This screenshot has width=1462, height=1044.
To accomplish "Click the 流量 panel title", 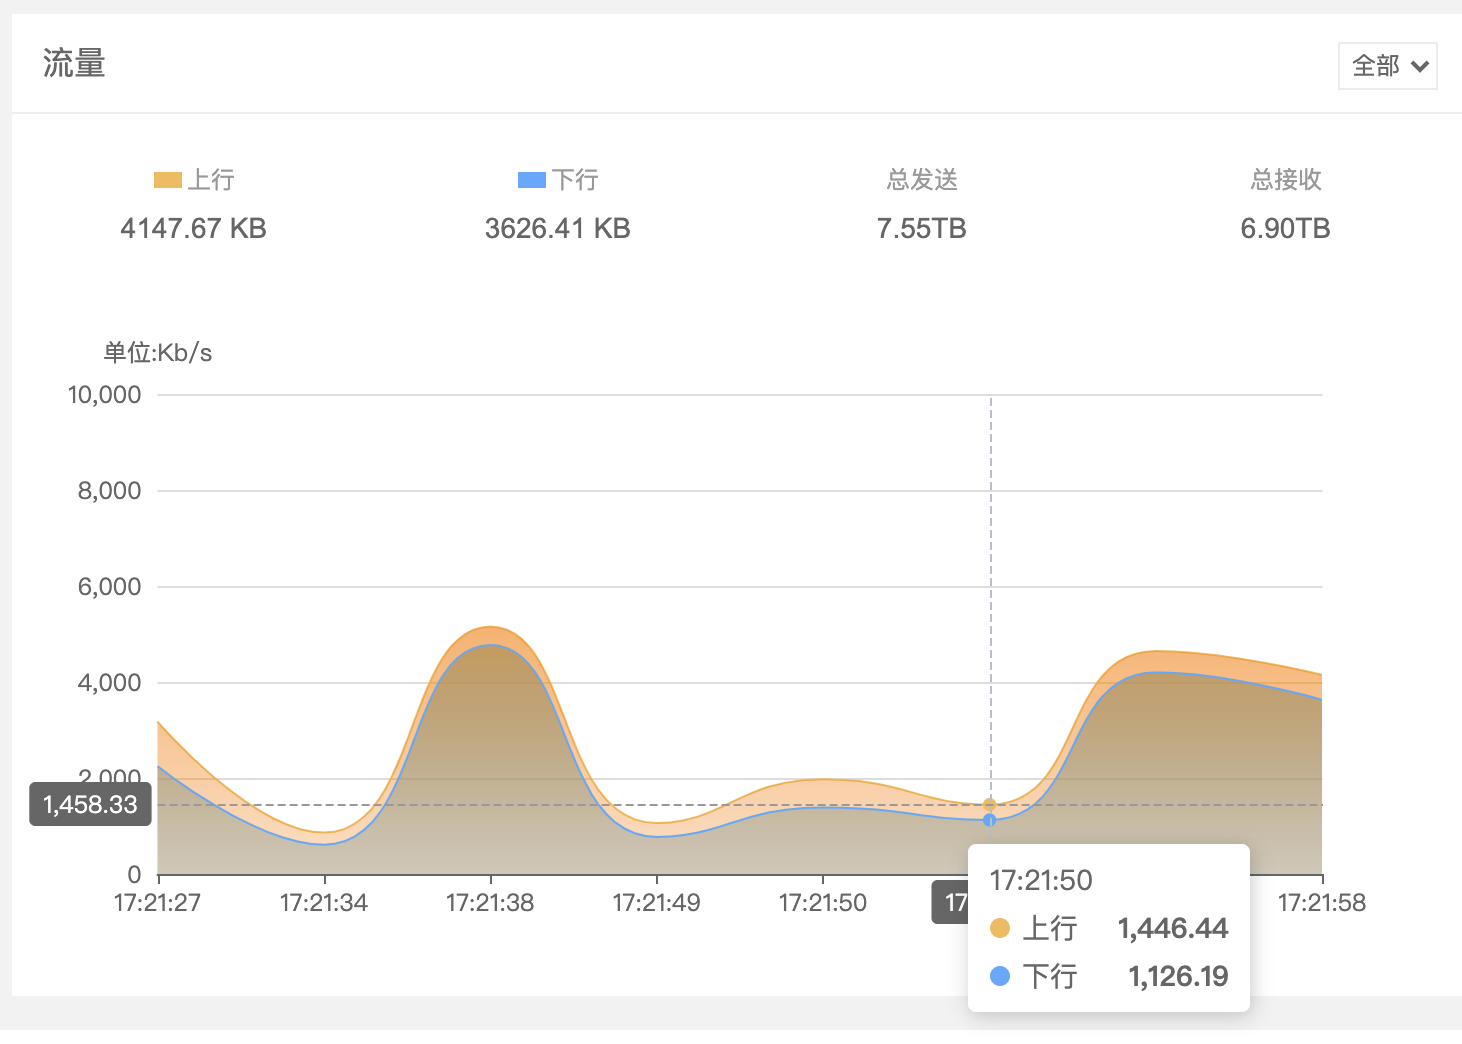I will [x=74, y=64].
